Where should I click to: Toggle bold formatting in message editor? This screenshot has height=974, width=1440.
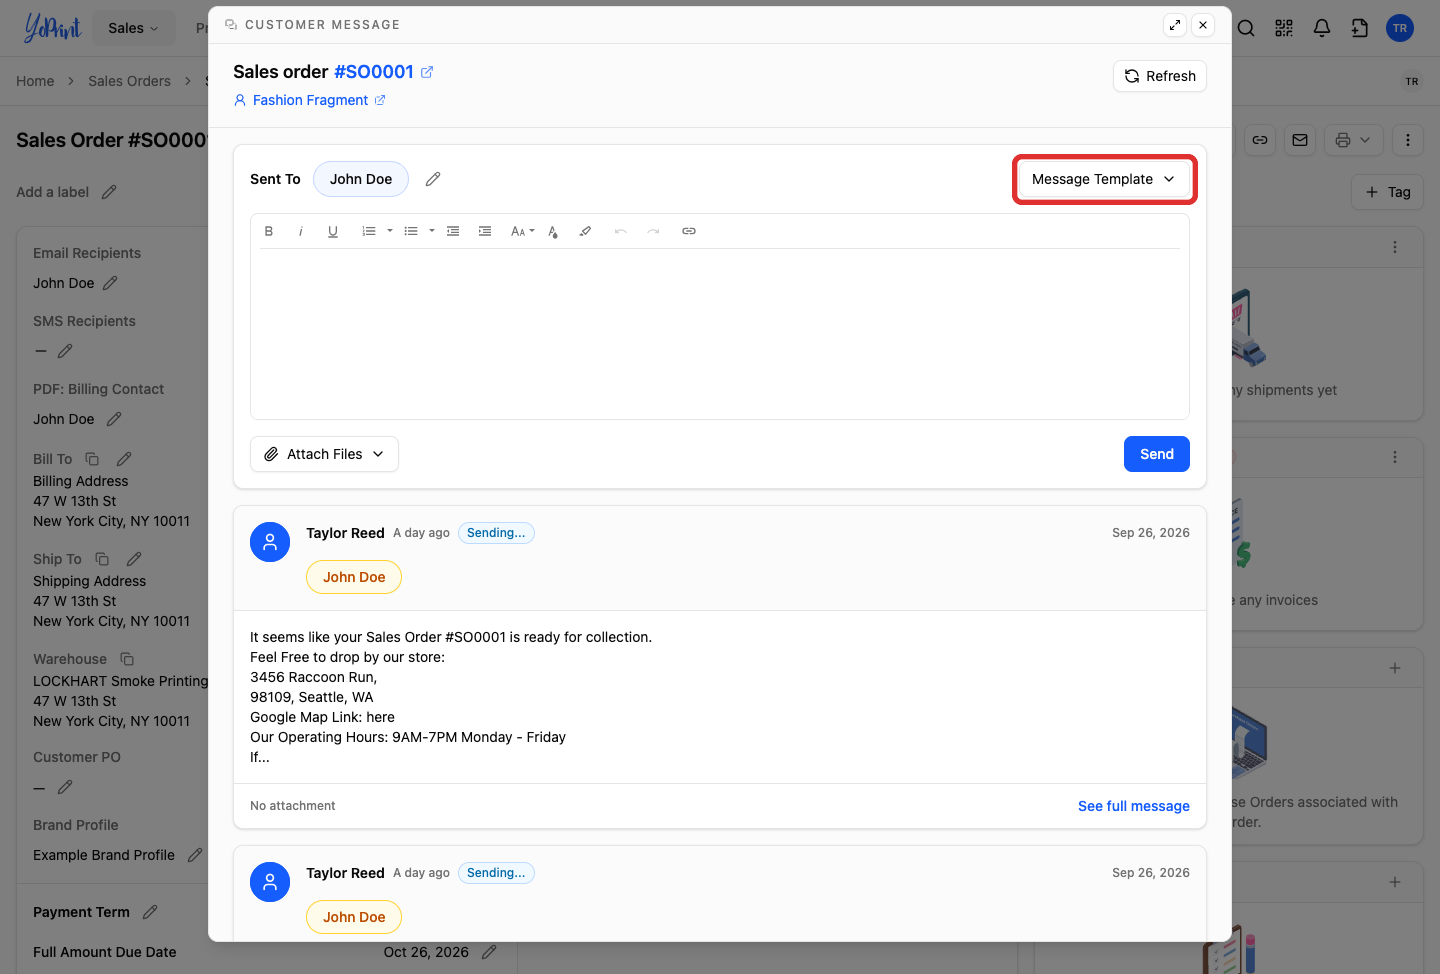(269, 231)
